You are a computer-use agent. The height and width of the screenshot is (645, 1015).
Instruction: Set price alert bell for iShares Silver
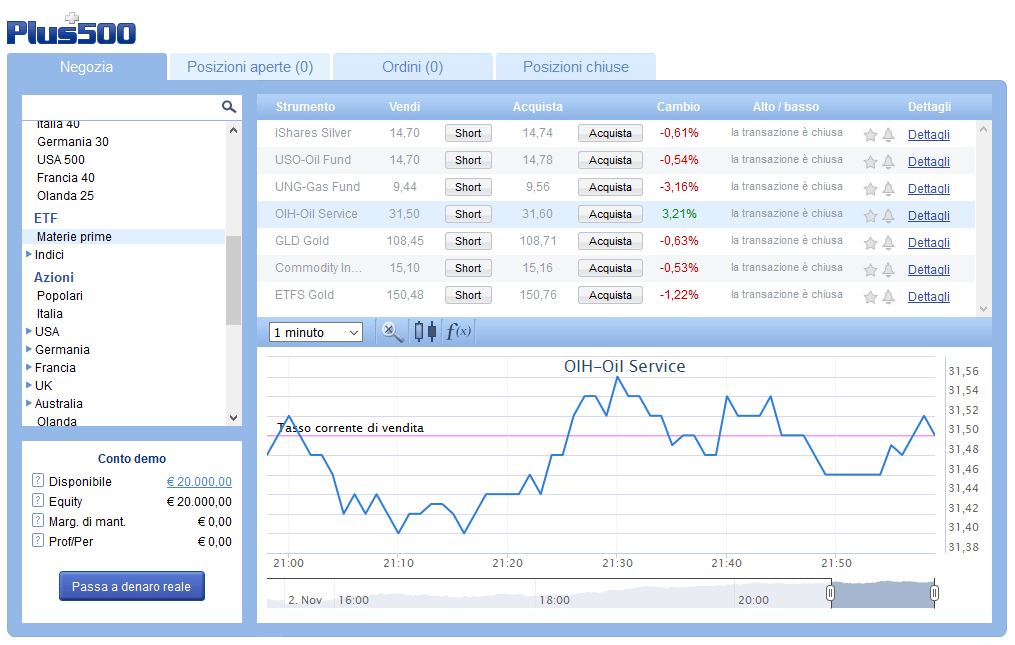pyautogui.click(x=888, y=135)
